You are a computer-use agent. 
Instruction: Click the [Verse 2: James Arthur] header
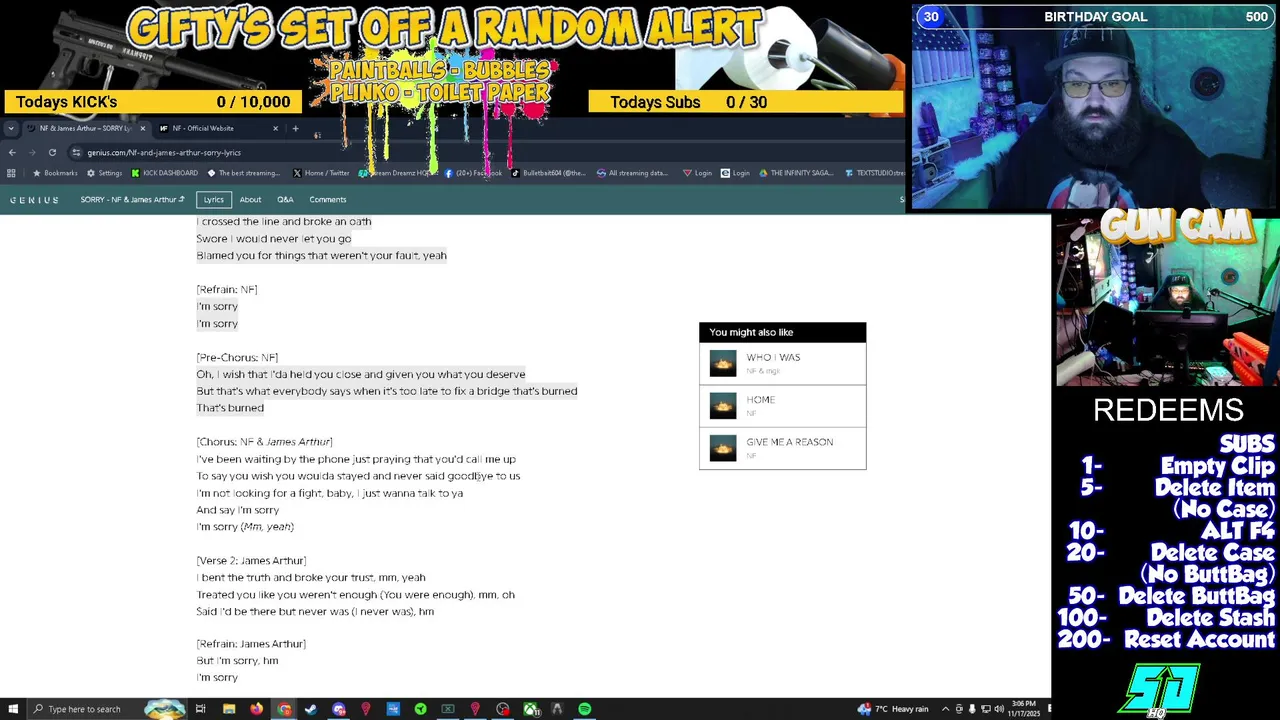251,560
